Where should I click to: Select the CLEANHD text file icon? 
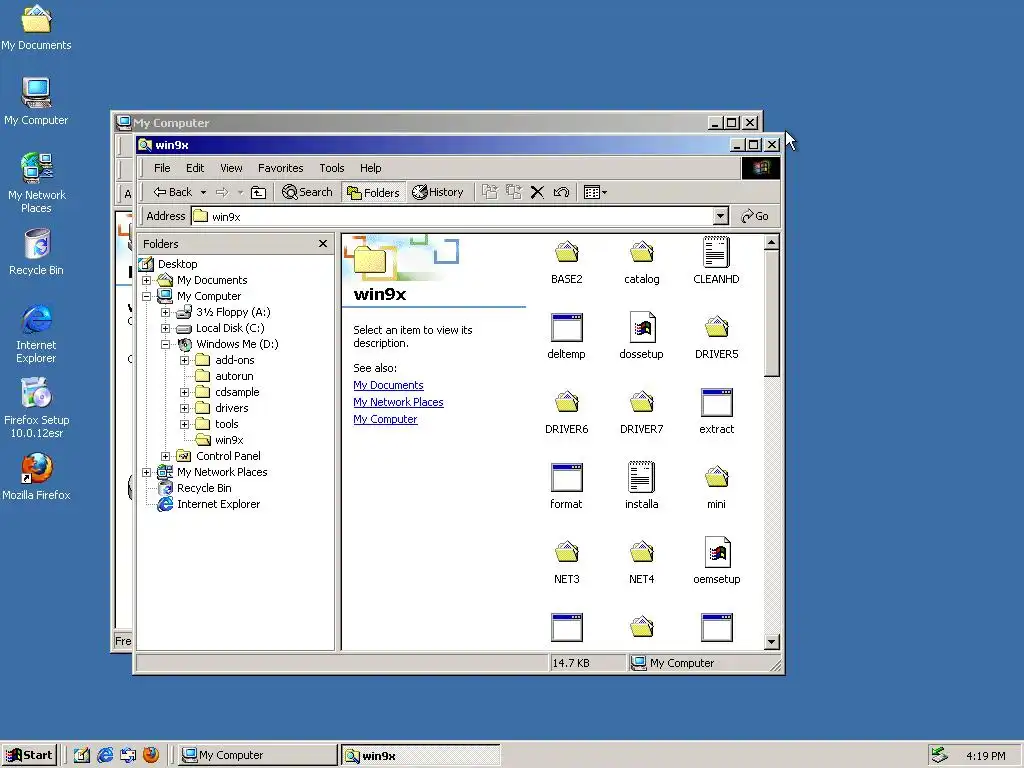click(716, 252)
